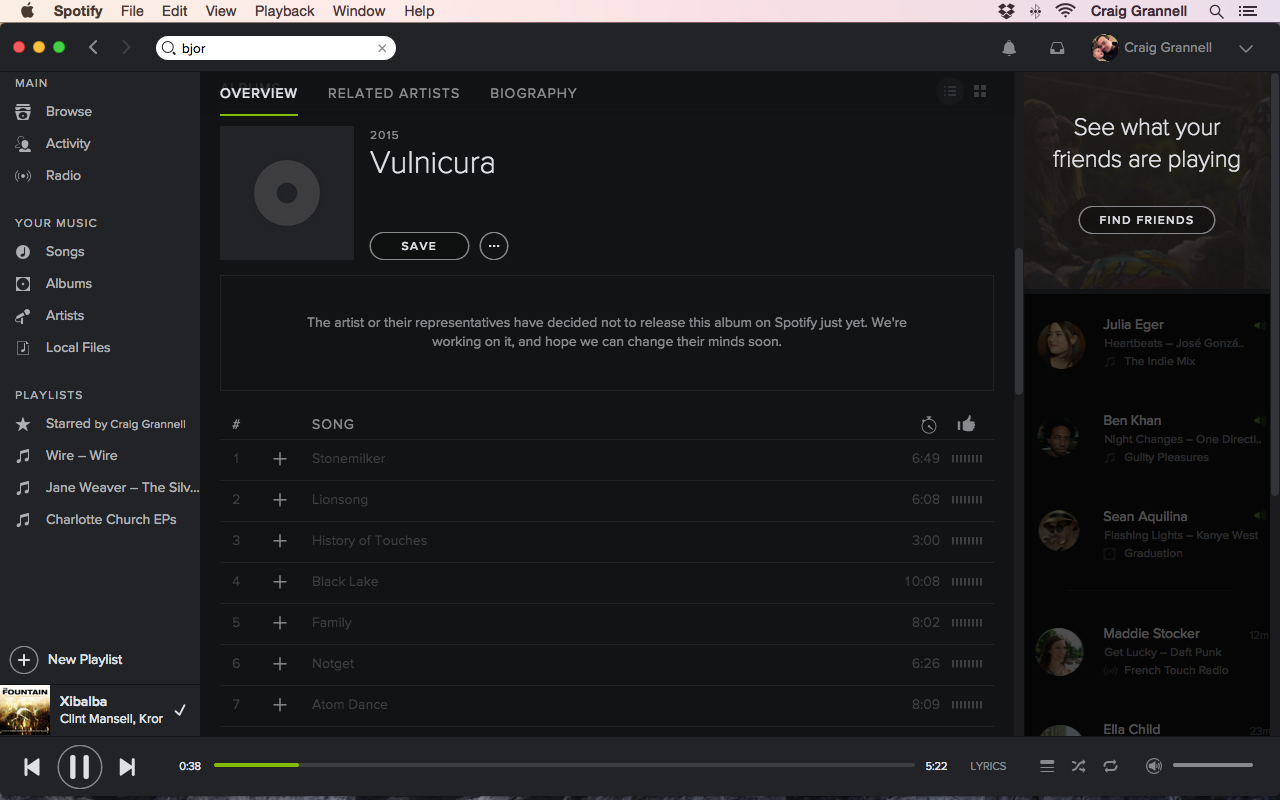Open Radio in the sidebar
1280x800 pixels.
click(63, 176)
